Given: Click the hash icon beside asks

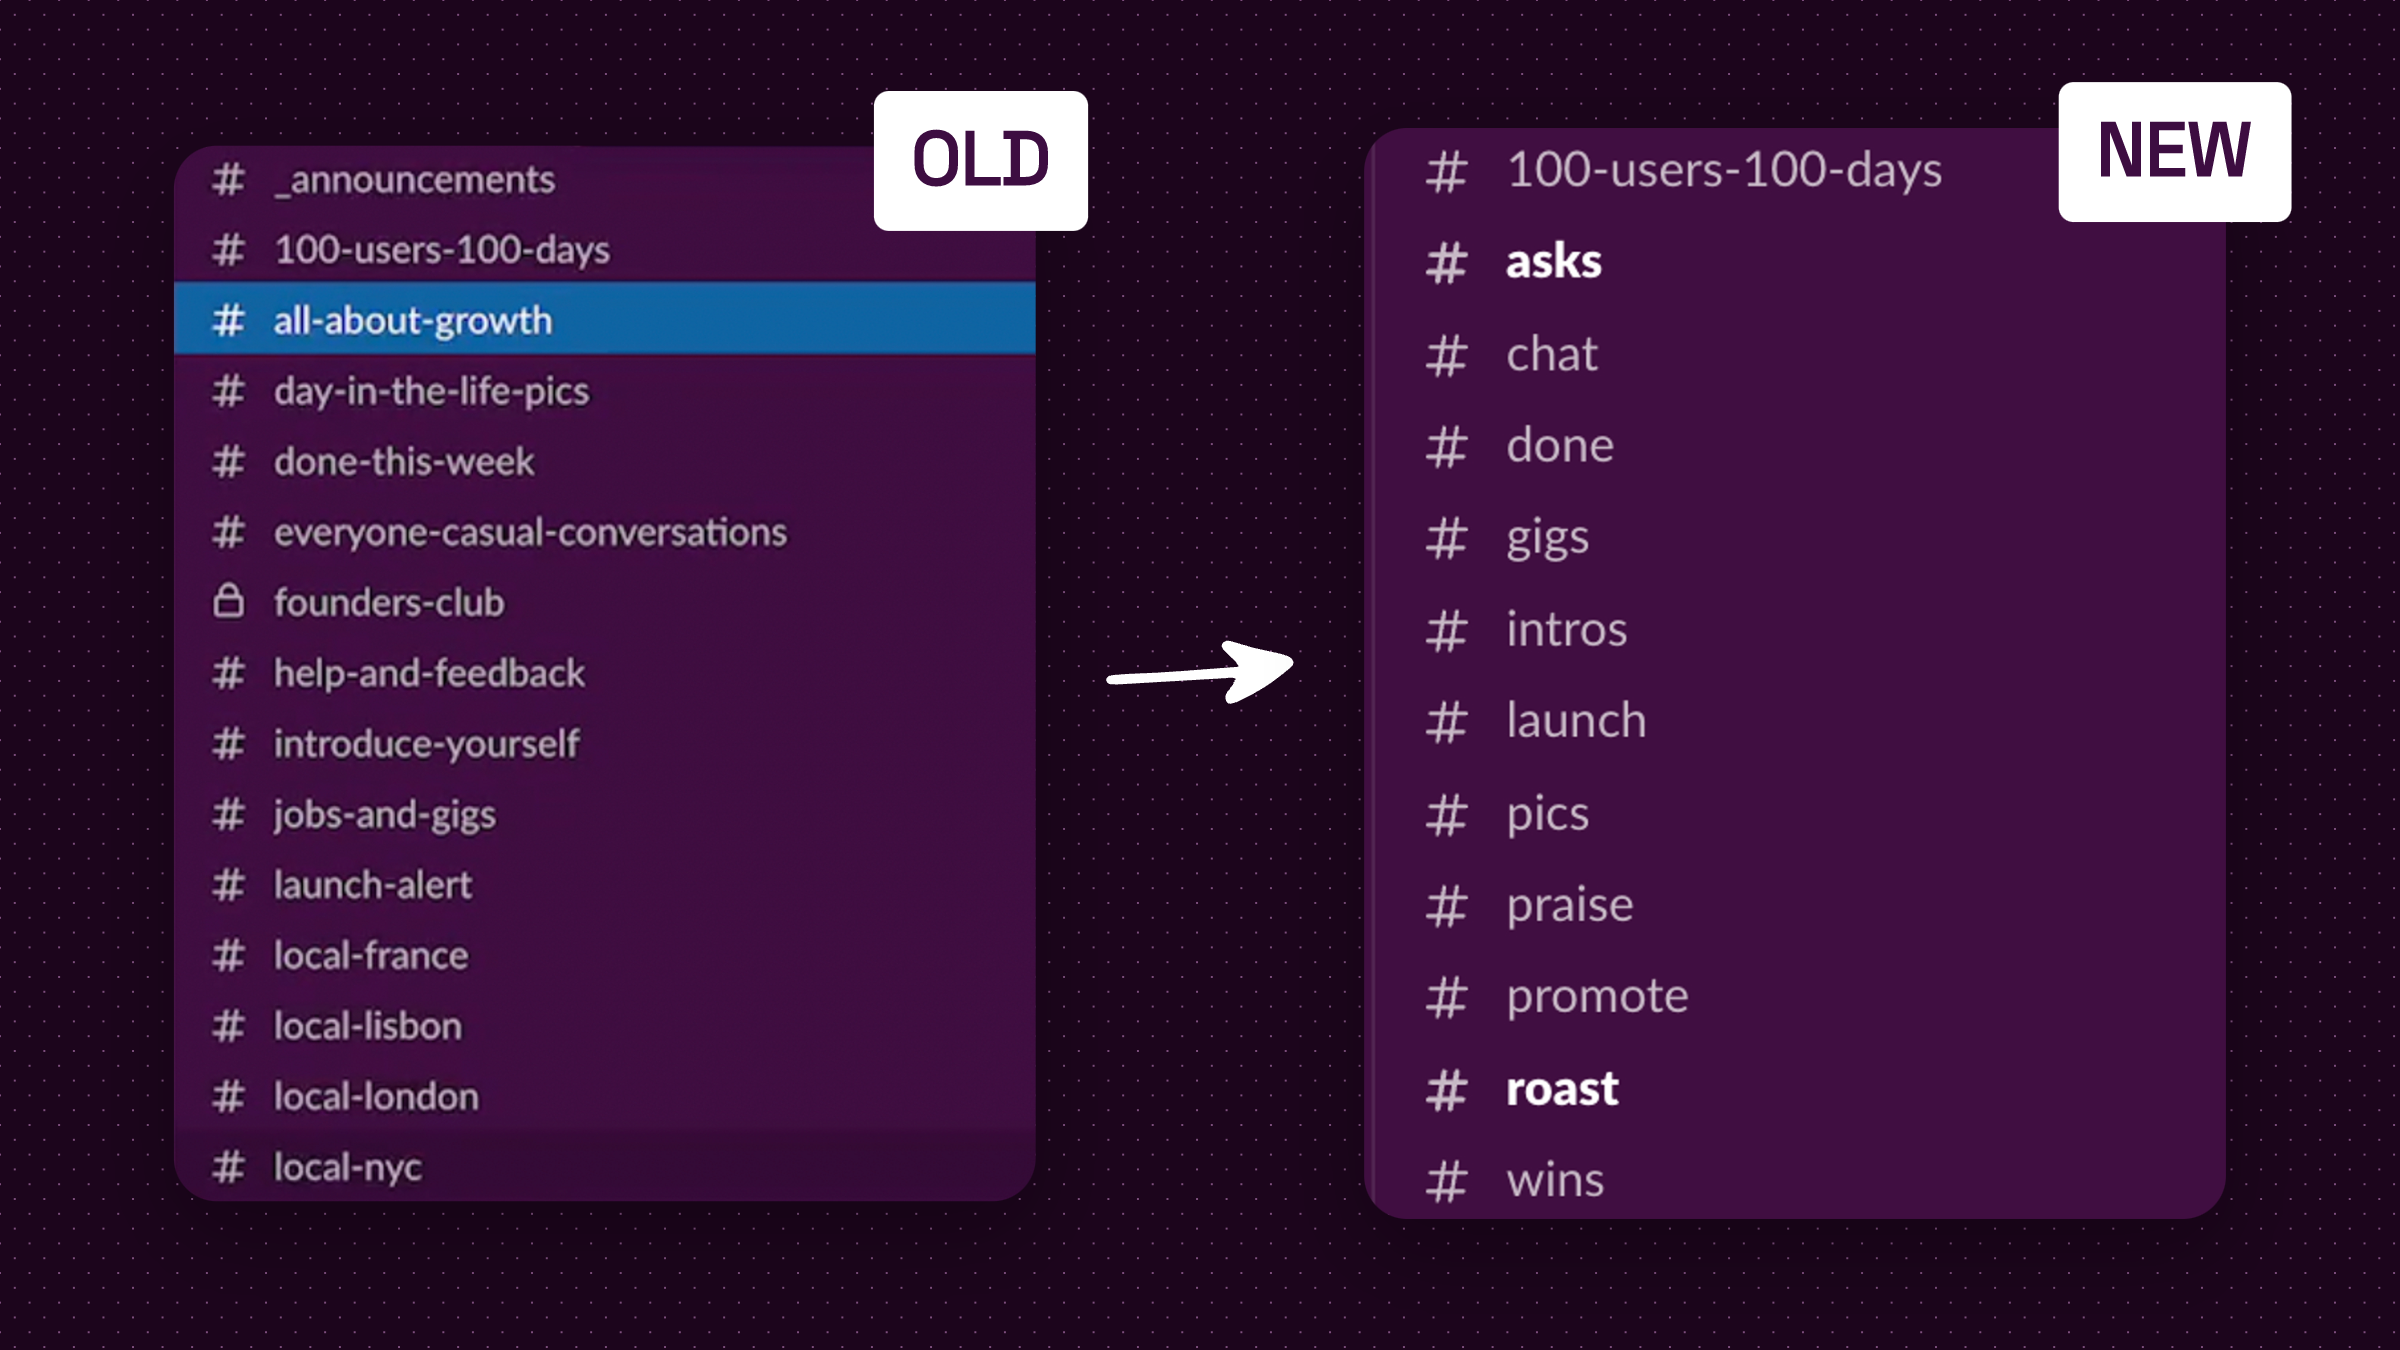Looking at the screenshot, I should point(1446,263).
